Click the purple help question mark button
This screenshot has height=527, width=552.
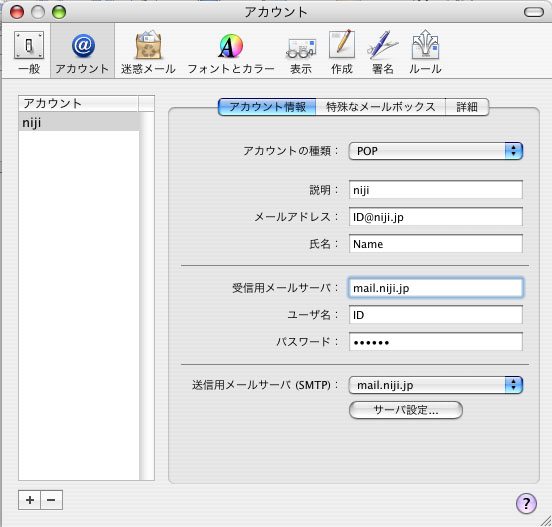point(526,503)
